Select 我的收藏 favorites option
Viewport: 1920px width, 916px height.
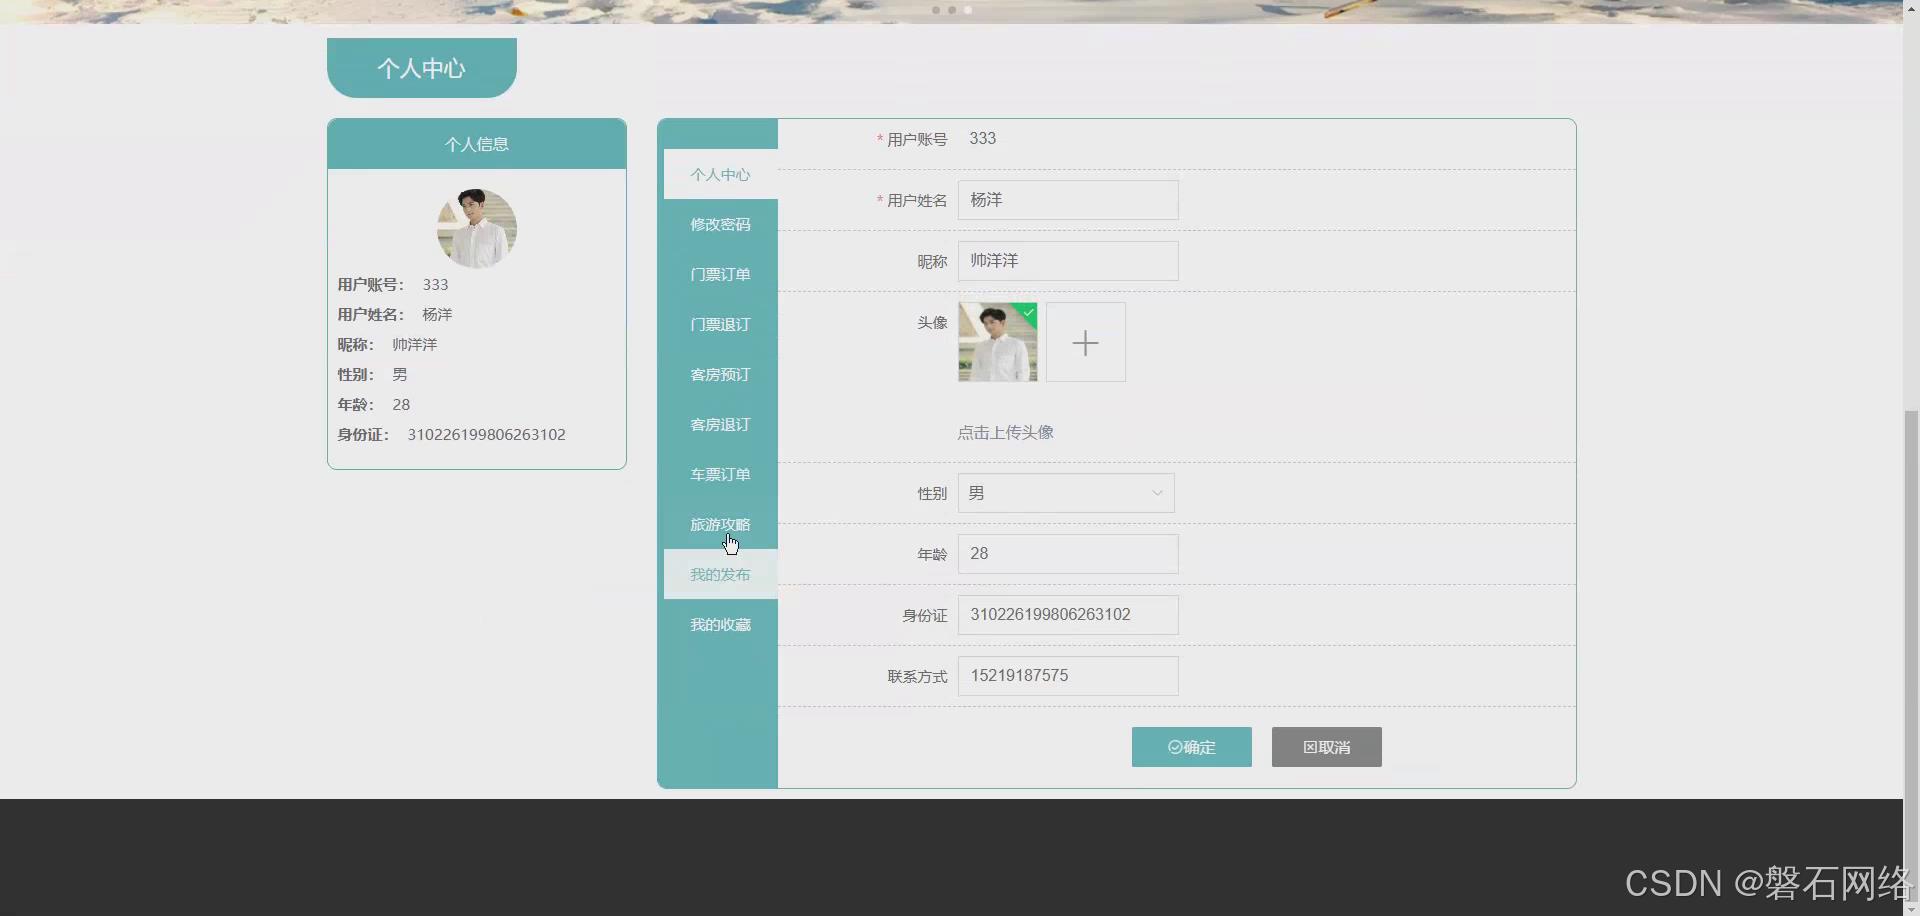point(719,624)
